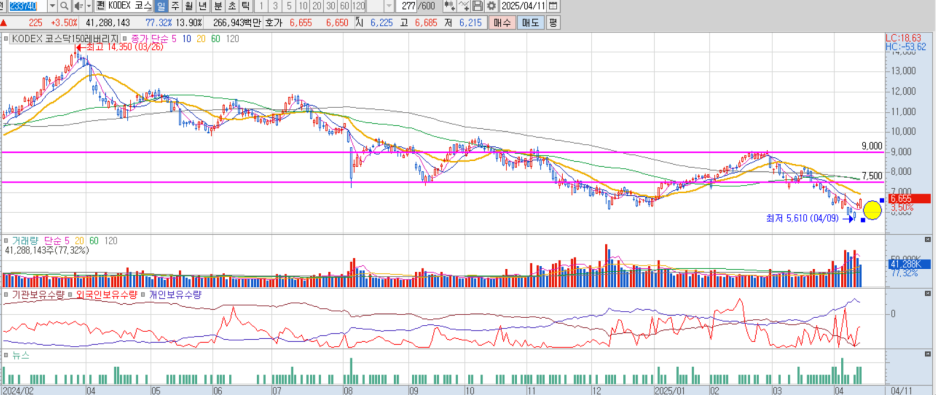Image resolution: width=936 pixels, height=395 pixels.
Task: Select the 년 yearly period button
Action: click(203, 7)
